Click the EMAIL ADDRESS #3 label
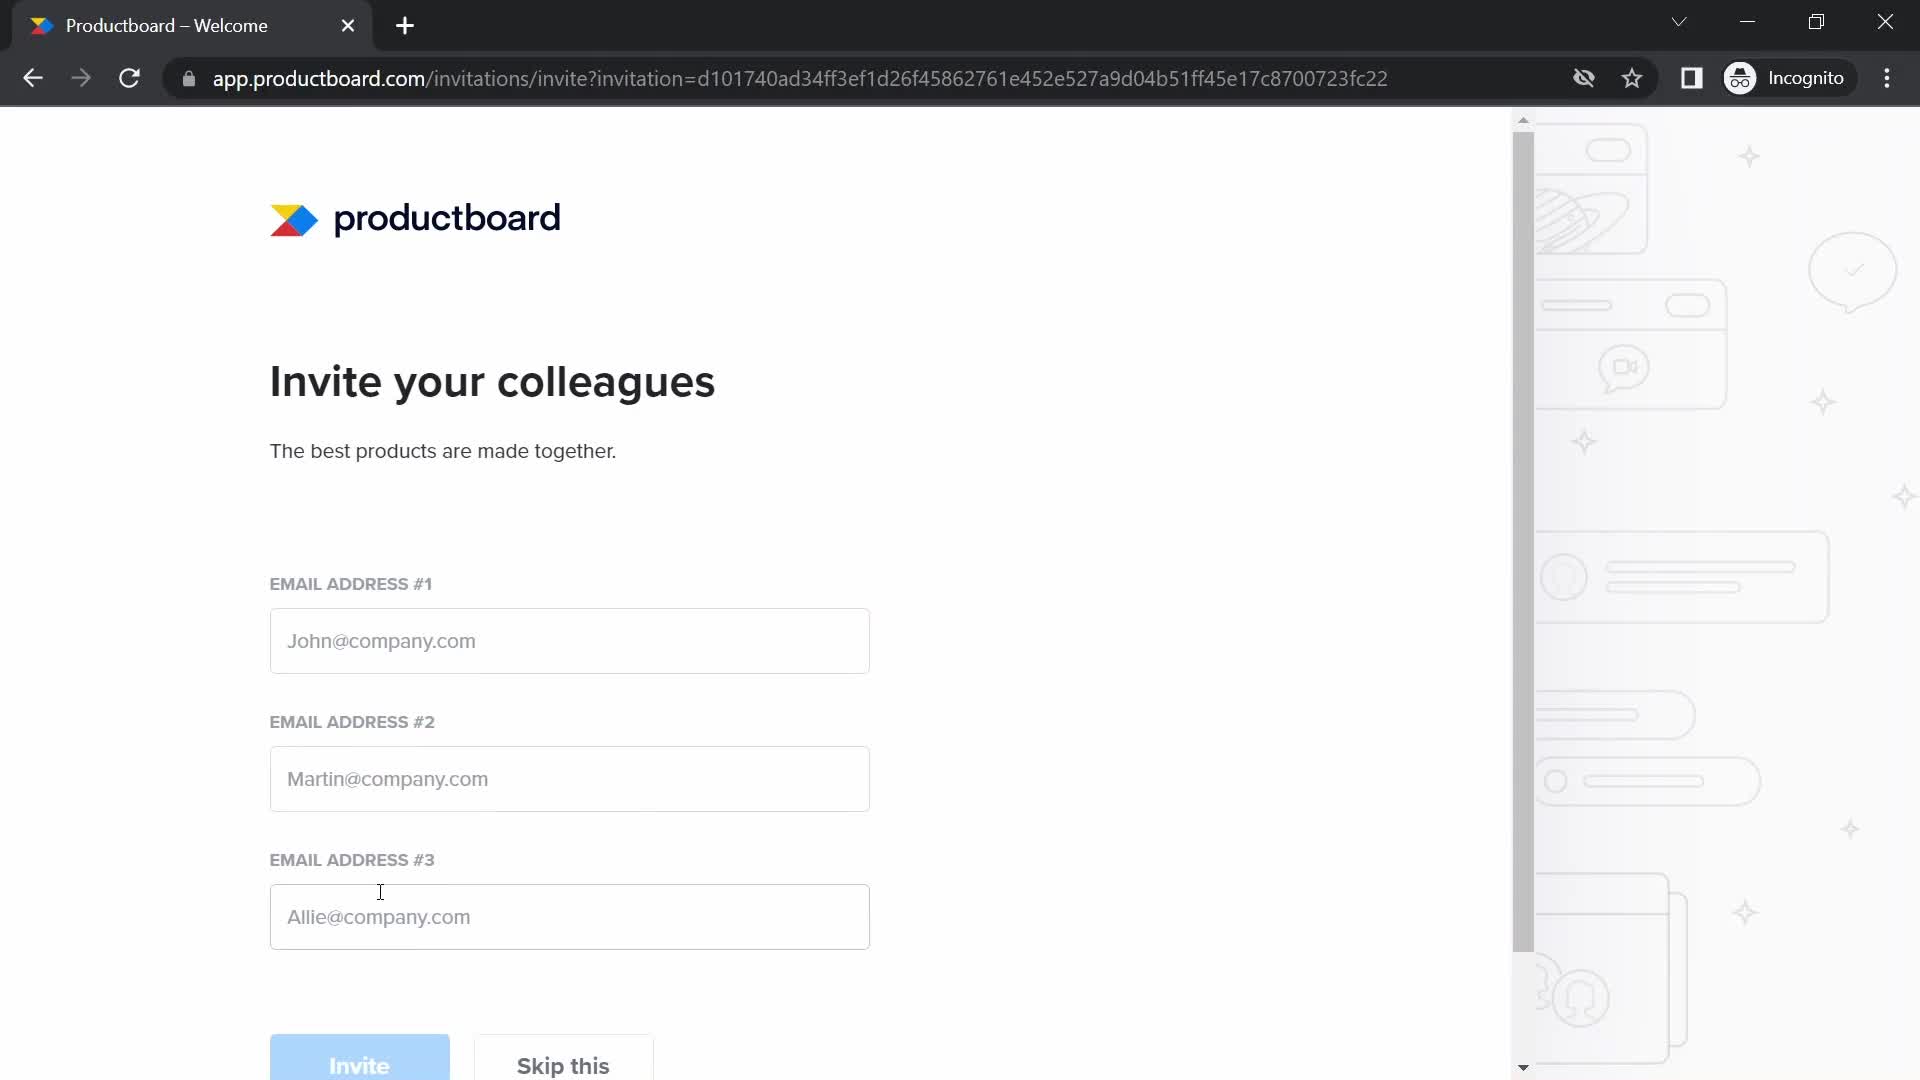The width and height of the screenshot is (1920, 1080). click(352, 860)
